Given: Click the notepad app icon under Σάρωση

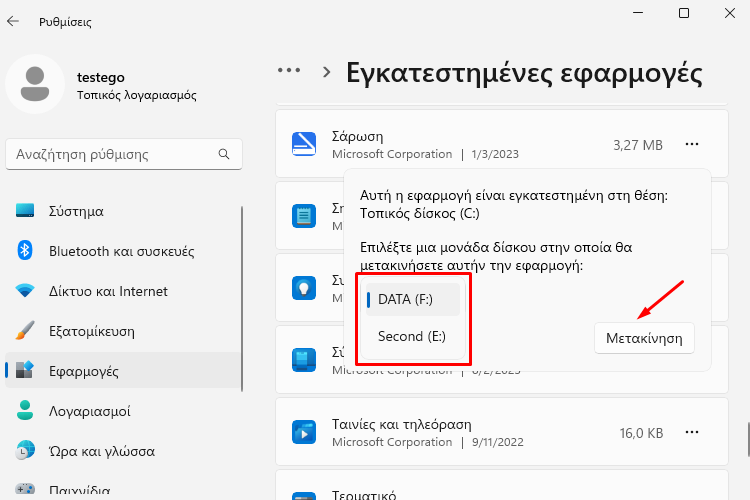Looking at the screenshot, I should point(304,216).
